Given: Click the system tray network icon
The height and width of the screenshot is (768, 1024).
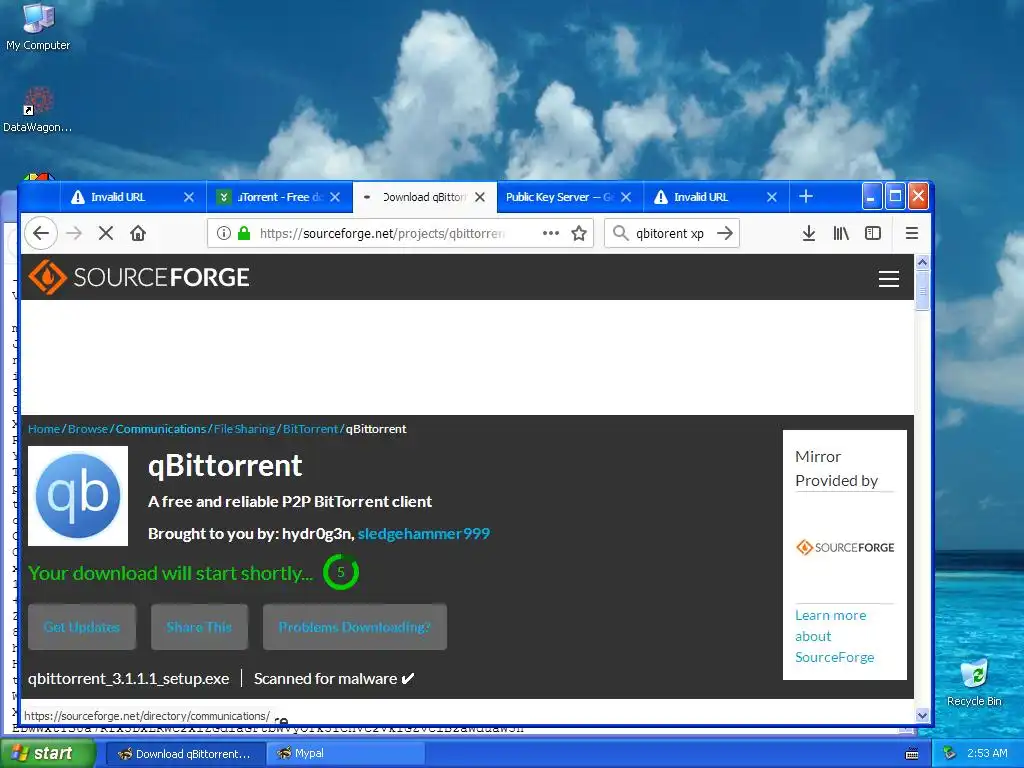Looking at the screenshot, I should click(950, 754).
